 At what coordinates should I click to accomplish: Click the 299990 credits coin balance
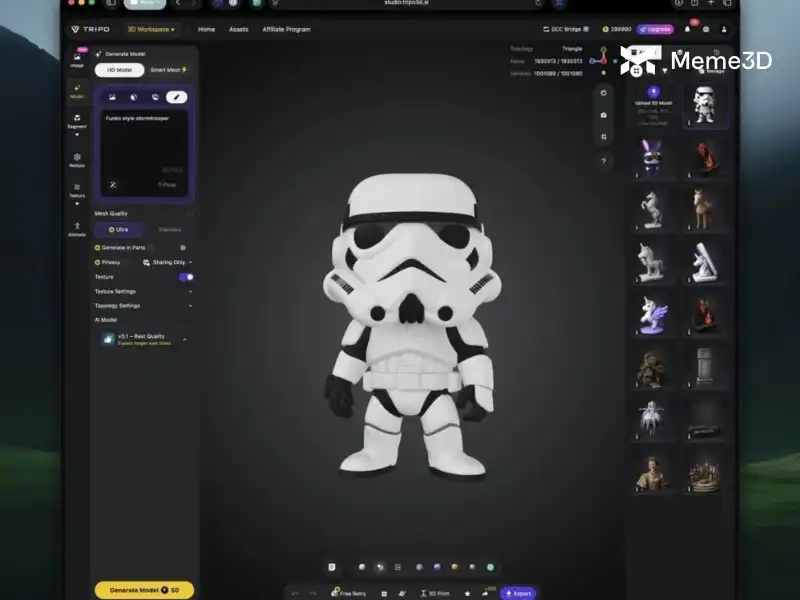[617, 29]
